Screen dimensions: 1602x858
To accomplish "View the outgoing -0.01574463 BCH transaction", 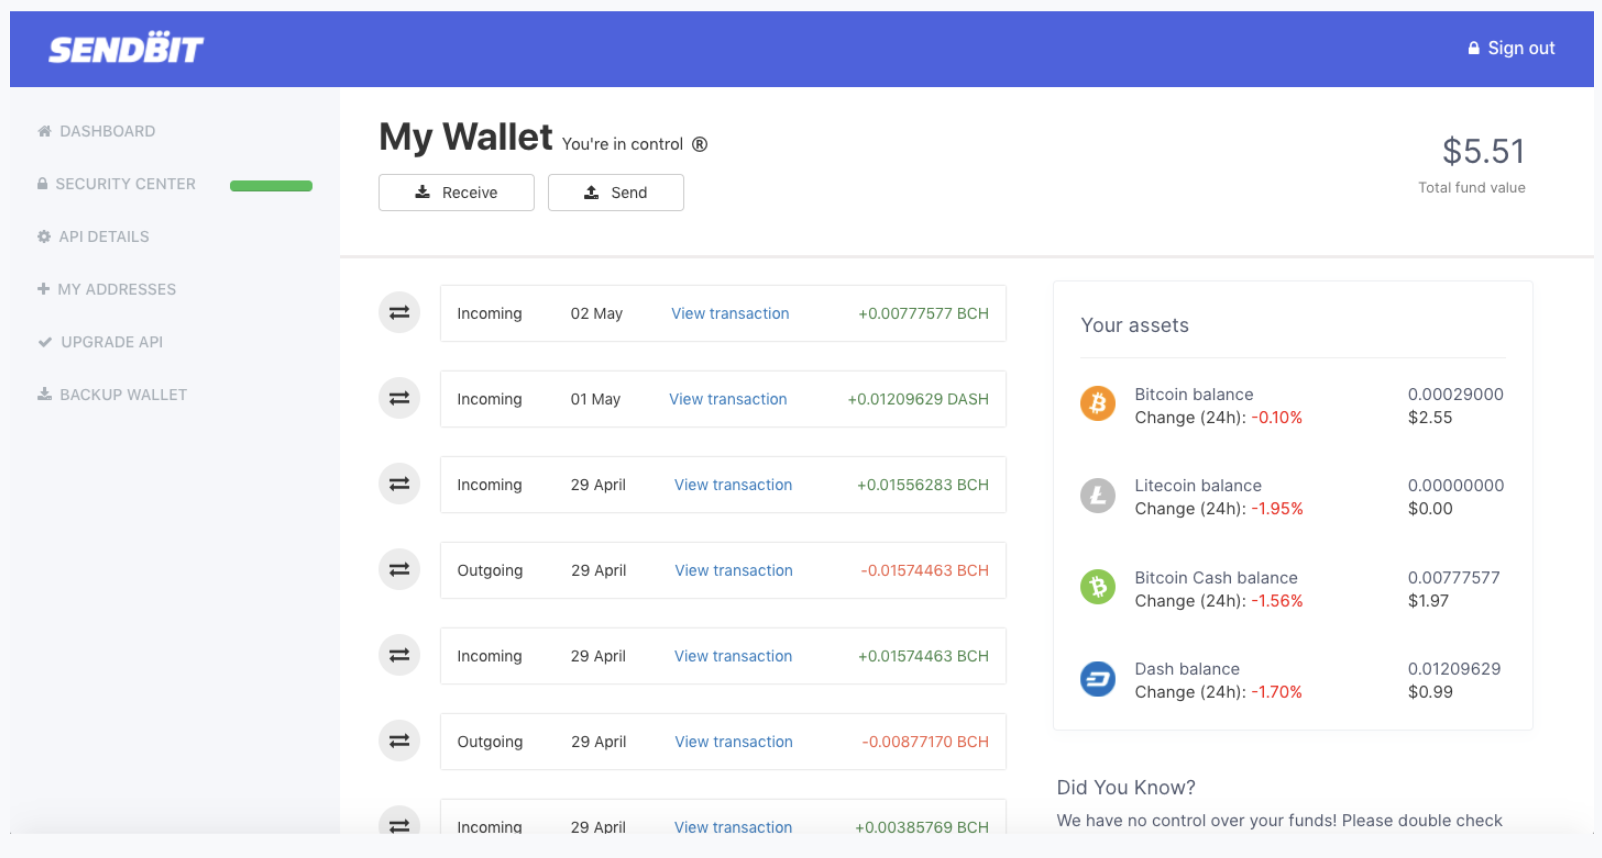I will tap(734, 570).
